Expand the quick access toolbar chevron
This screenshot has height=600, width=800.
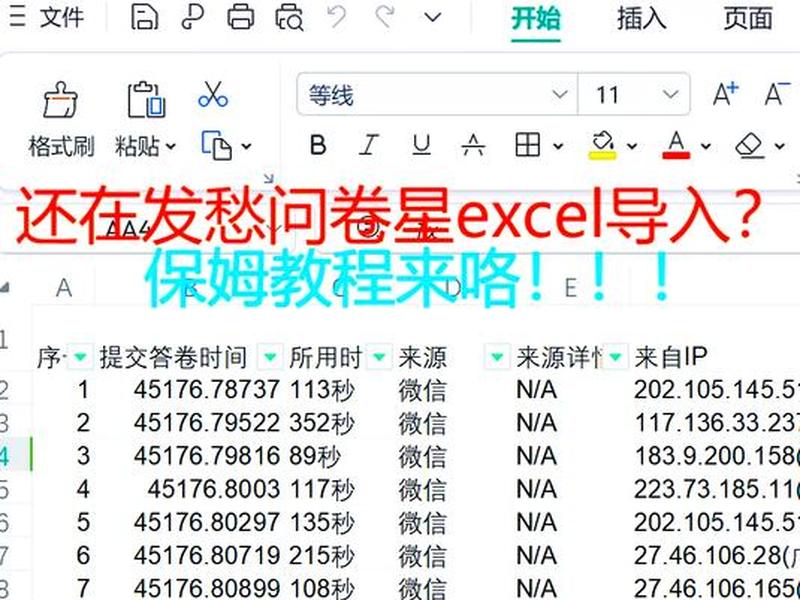(433, 18)
